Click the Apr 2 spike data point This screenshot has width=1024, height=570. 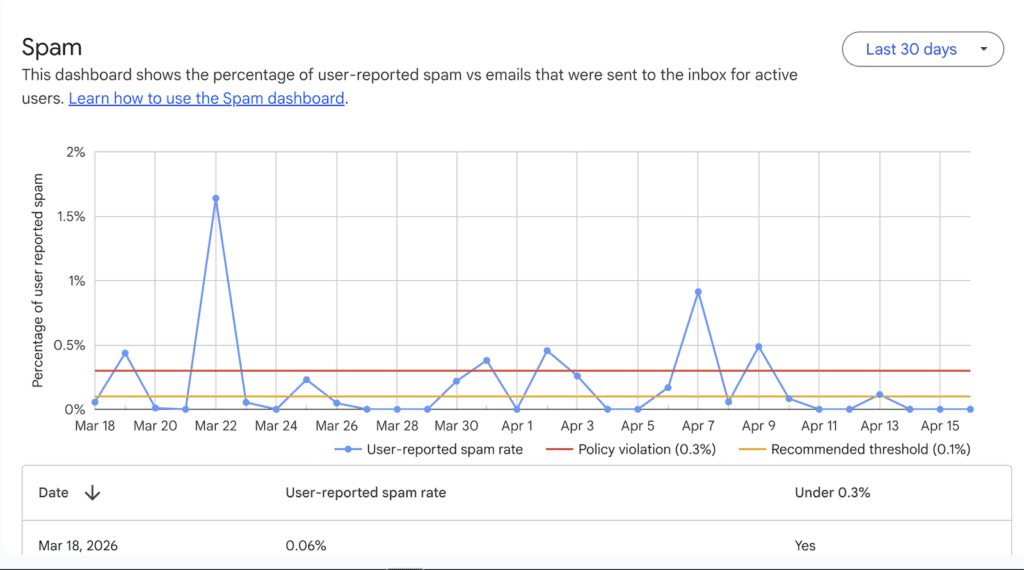pyautogui.click(x=547, y=351)
